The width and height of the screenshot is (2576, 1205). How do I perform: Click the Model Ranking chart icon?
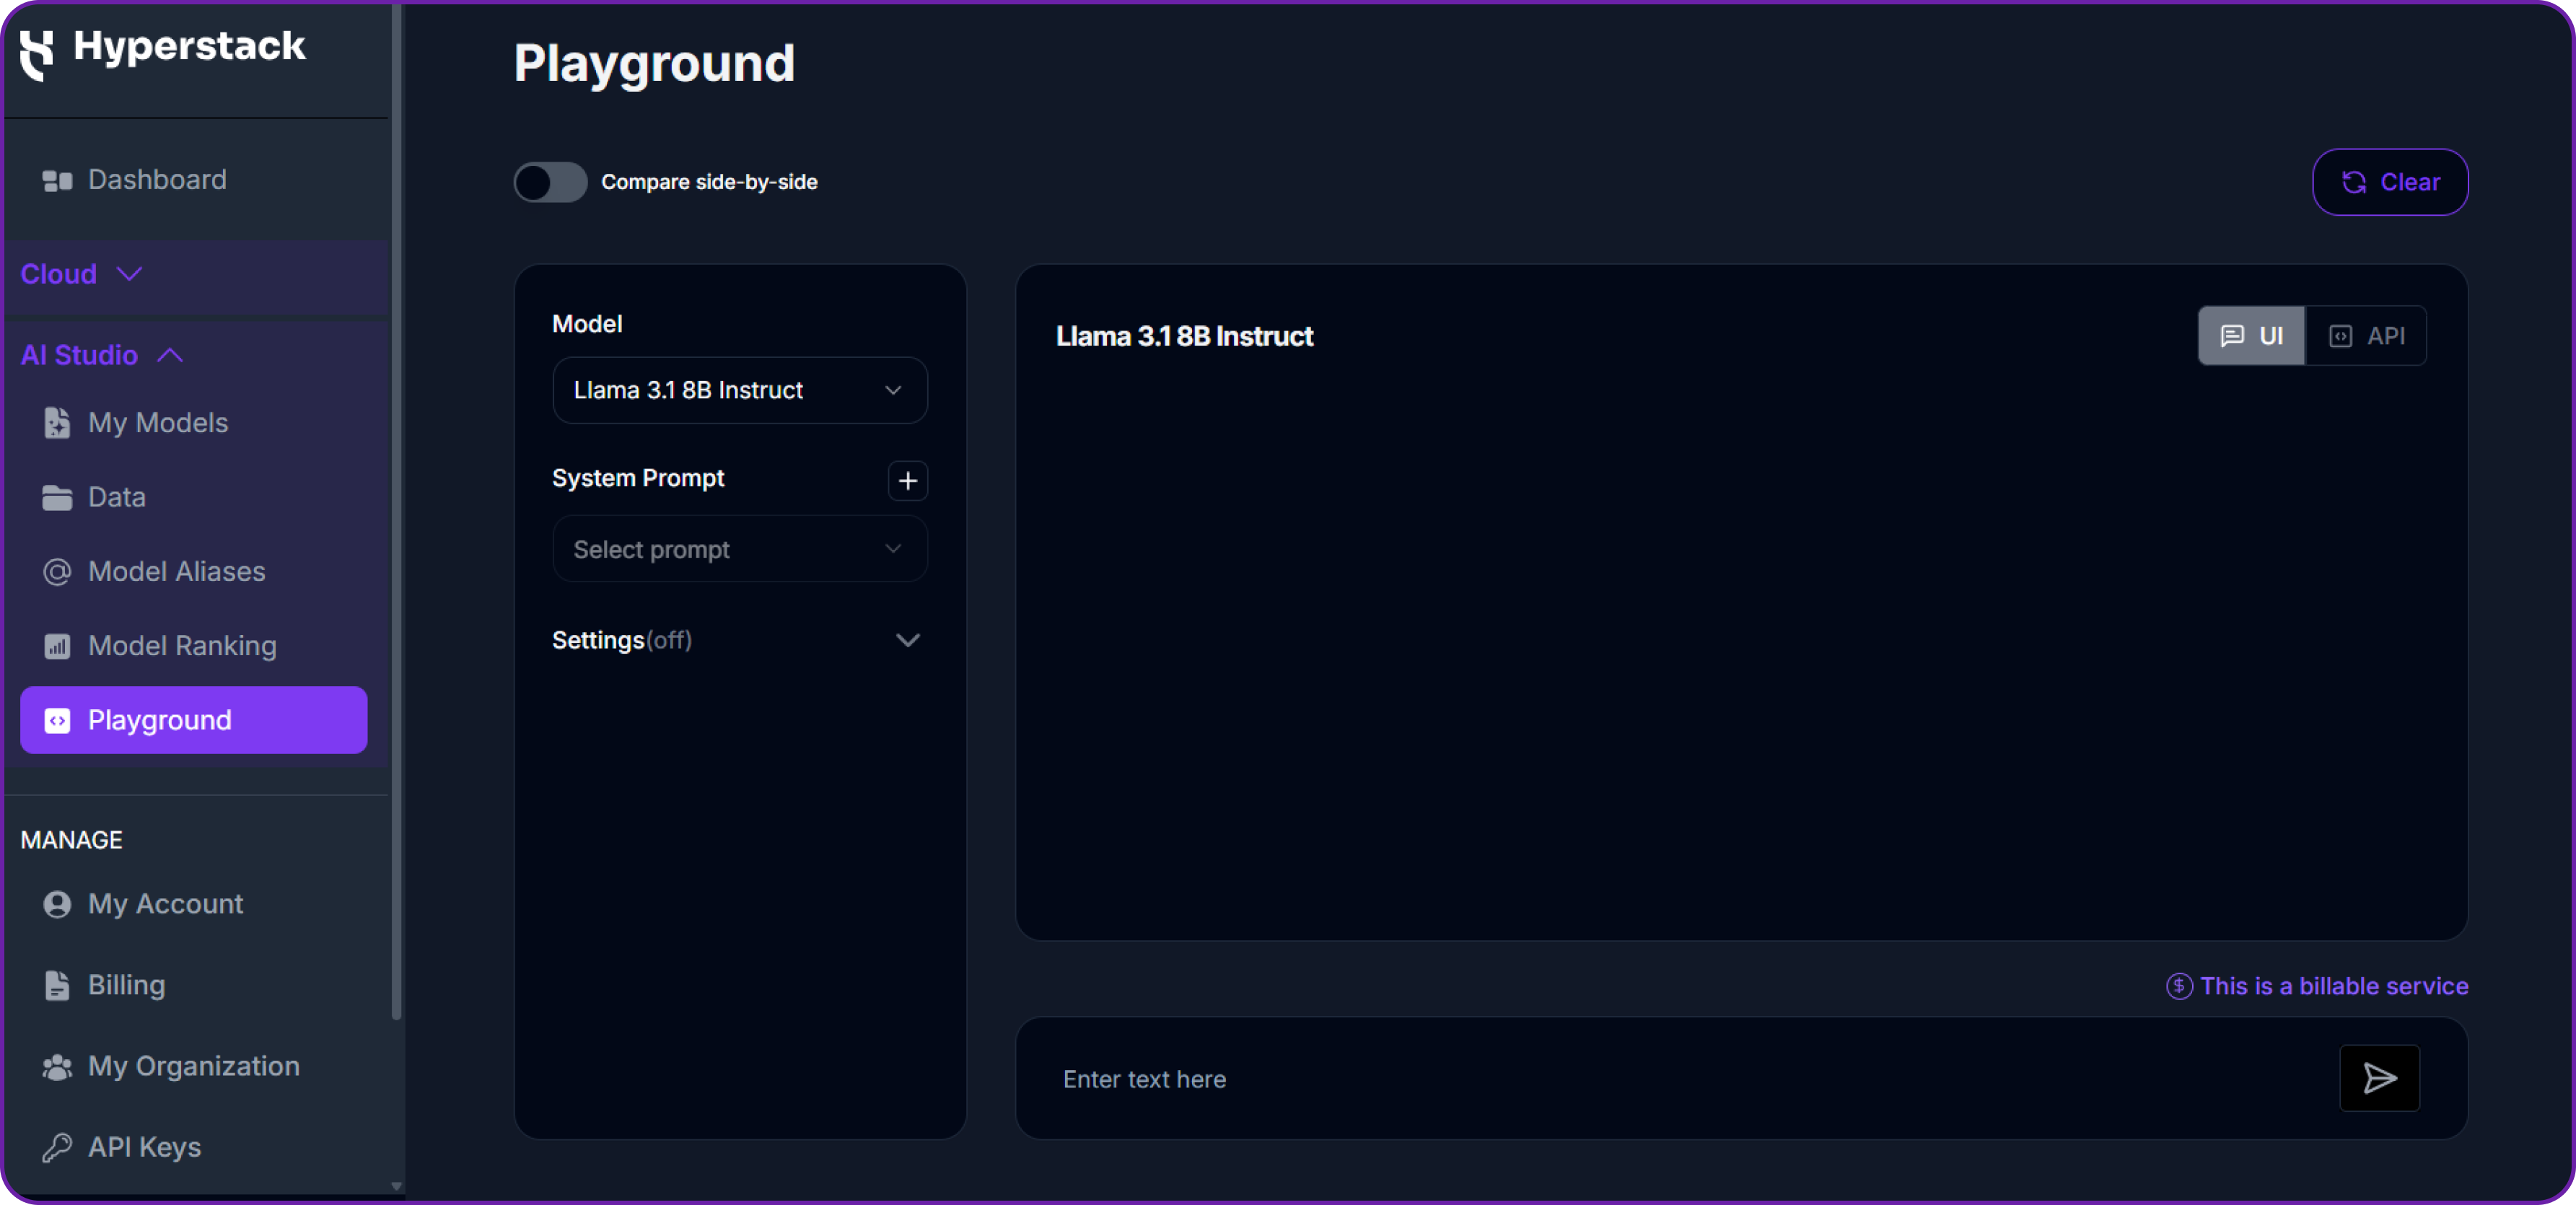click(x=57, y=646)
